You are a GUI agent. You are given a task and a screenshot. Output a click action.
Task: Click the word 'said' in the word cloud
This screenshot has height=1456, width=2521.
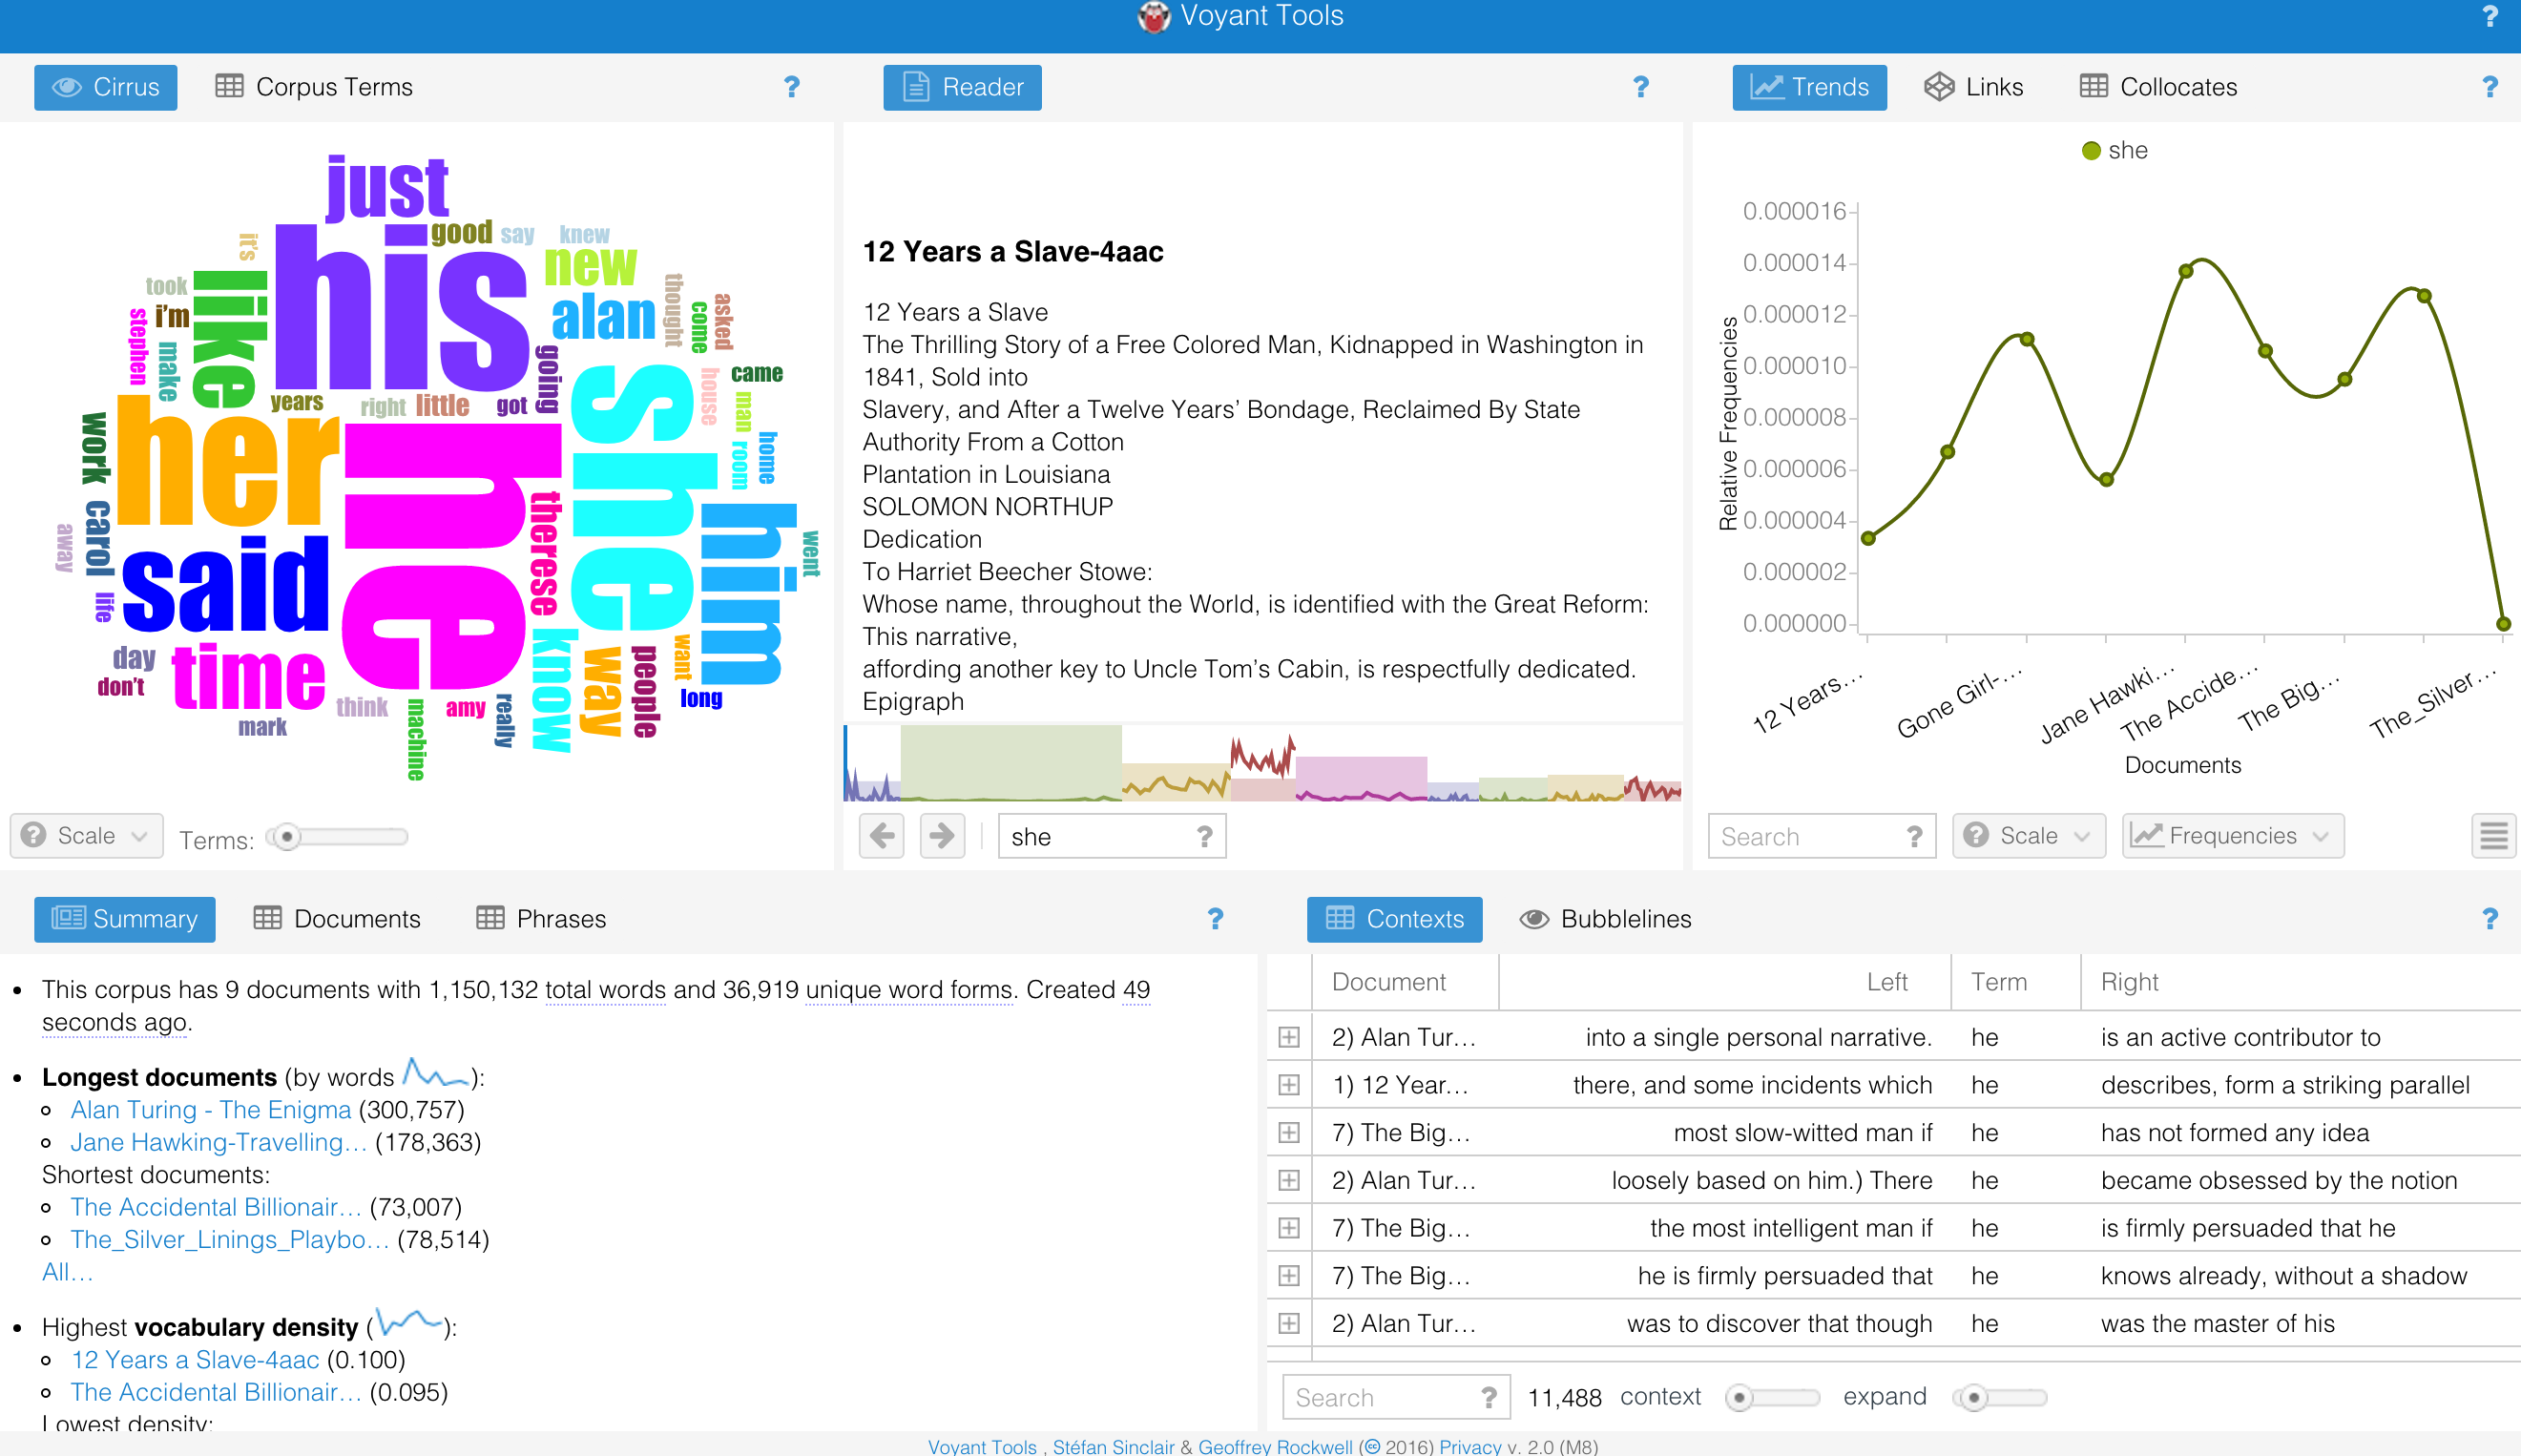point(225,584)
